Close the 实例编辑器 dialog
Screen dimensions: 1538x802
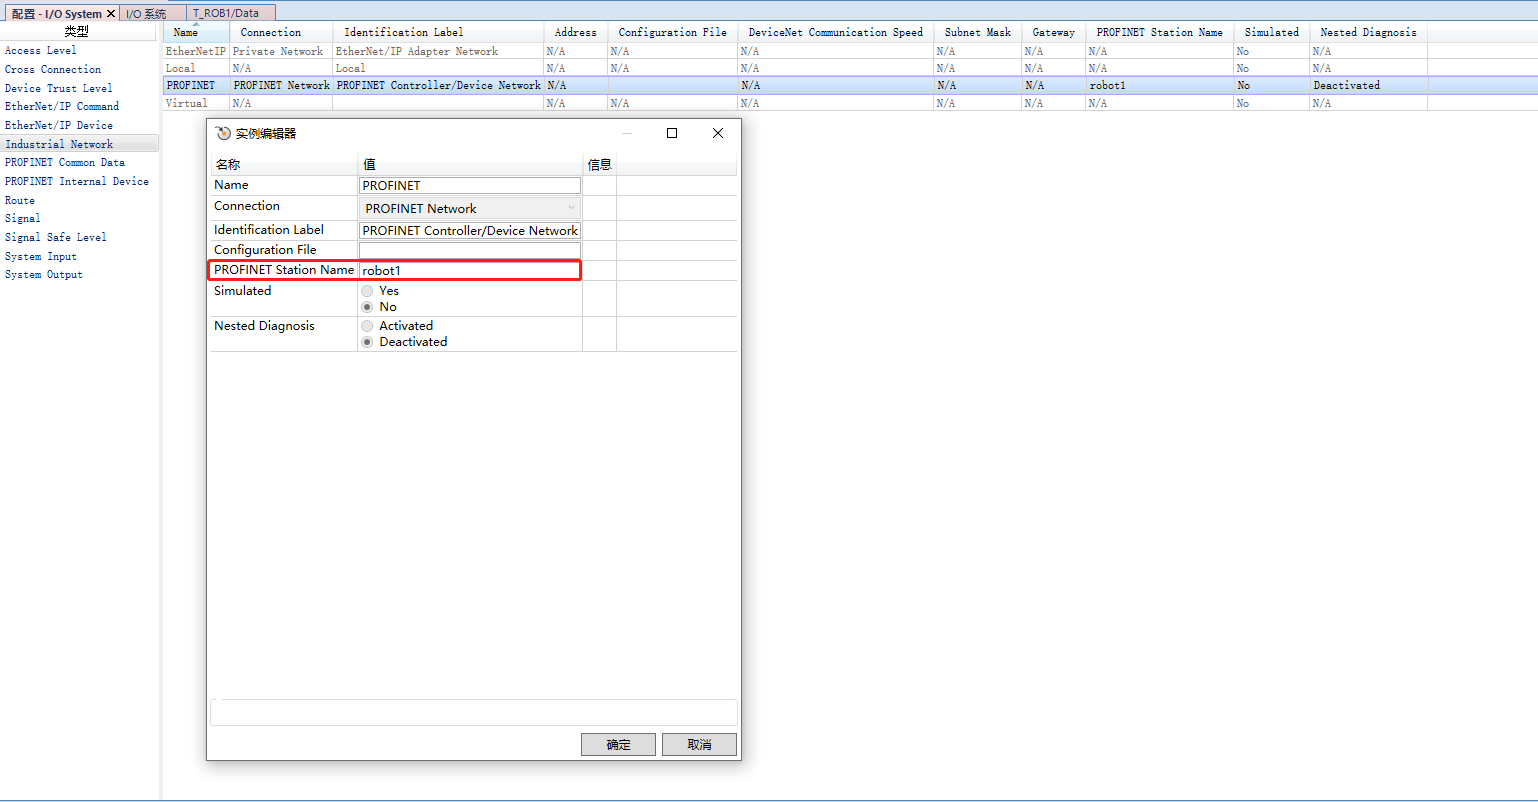(718, 133)
